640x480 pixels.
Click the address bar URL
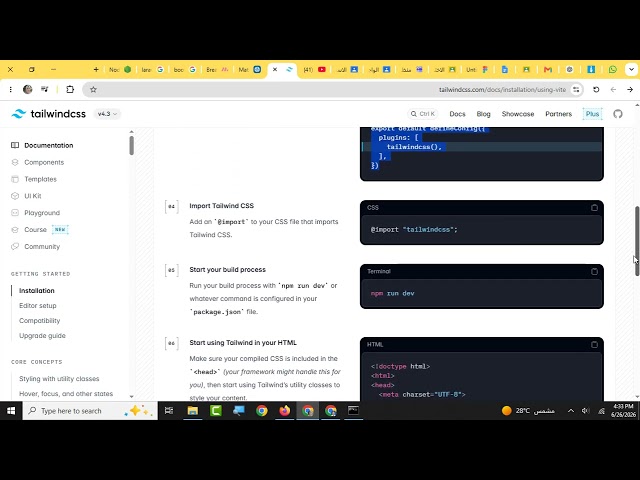(x=502, y=89)
